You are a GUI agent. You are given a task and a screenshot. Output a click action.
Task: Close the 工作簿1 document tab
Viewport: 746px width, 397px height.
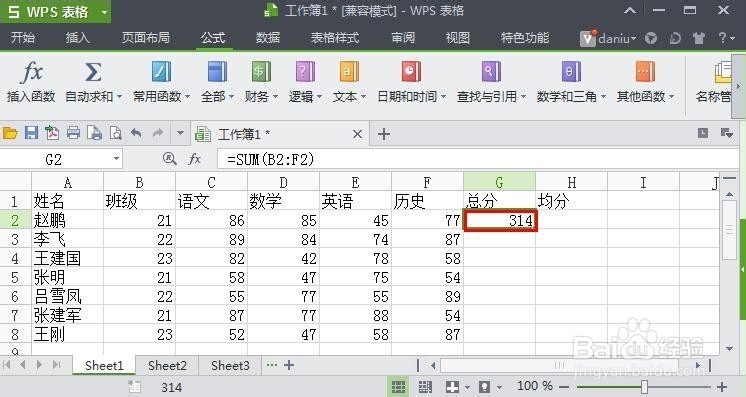click(357, 135)
